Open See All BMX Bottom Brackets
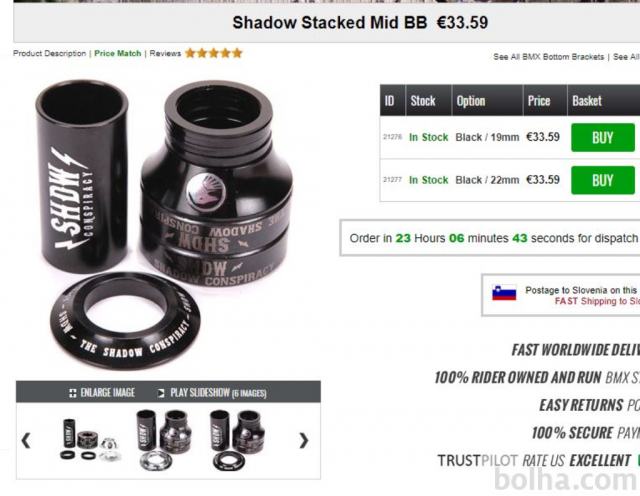 [x=548, y=57]
